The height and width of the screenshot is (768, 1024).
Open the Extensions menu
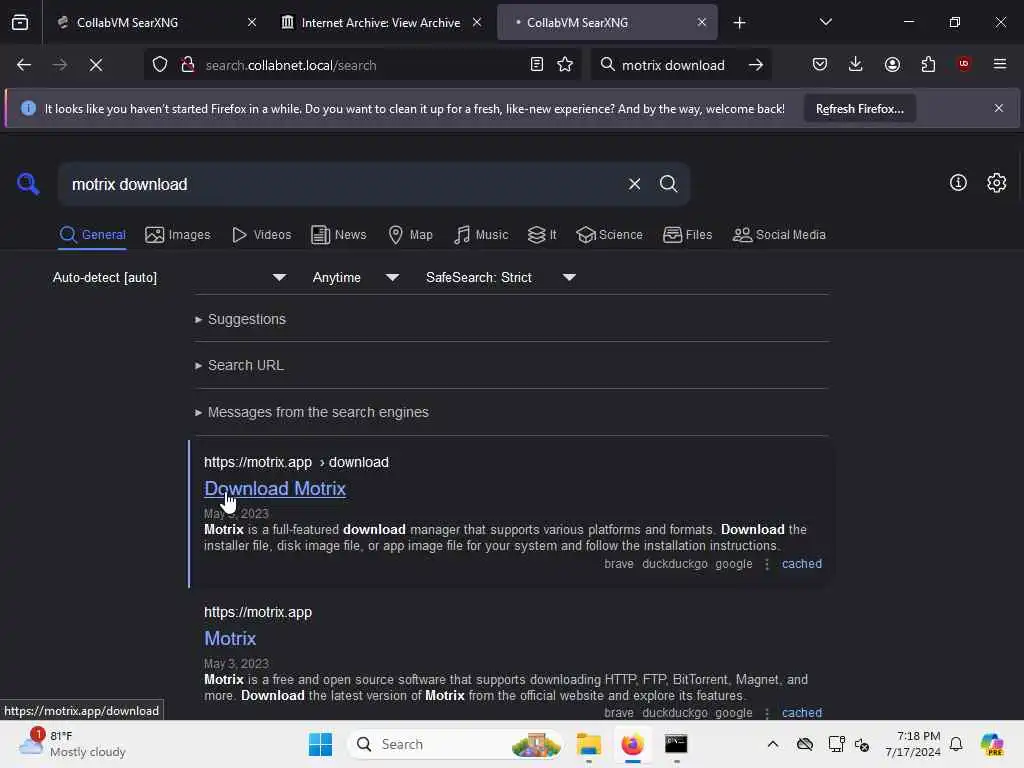pyautogui.click(x=928, y=64)
